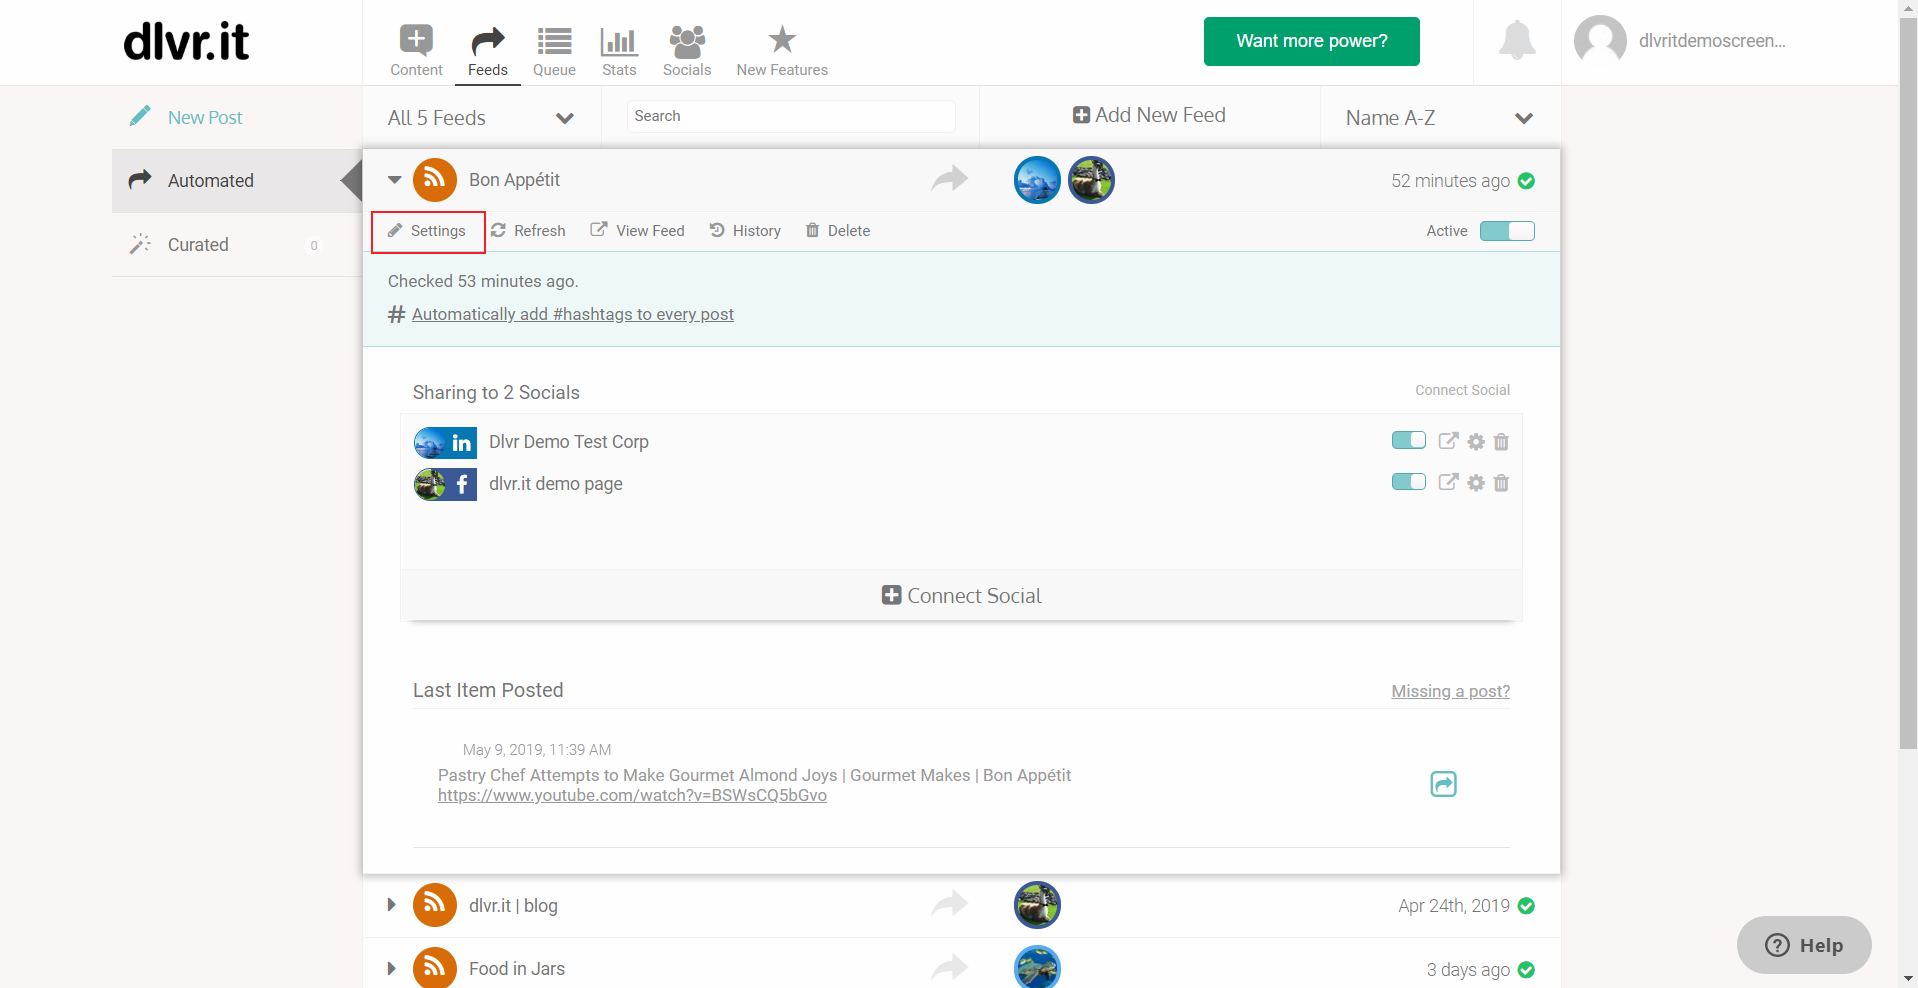Viewport: 1918px width, 988px height.
Task: Delete the Bon Appétit feed
Action: click(x=838, y=231)
